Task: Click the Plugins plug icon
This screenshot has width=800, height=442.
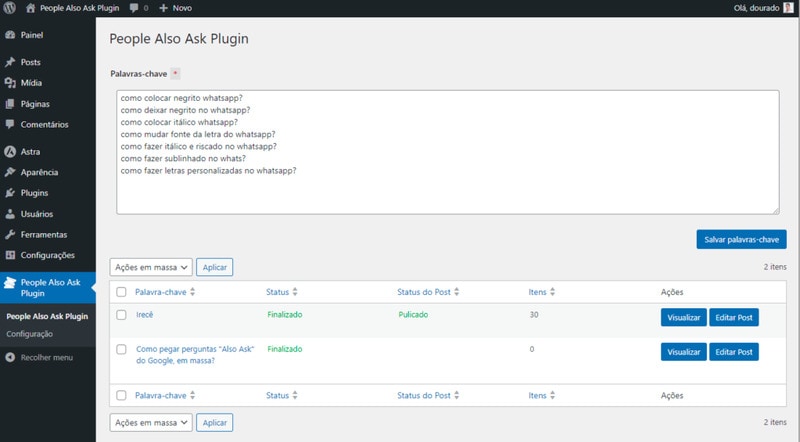Action: click(x=10, y=193)
